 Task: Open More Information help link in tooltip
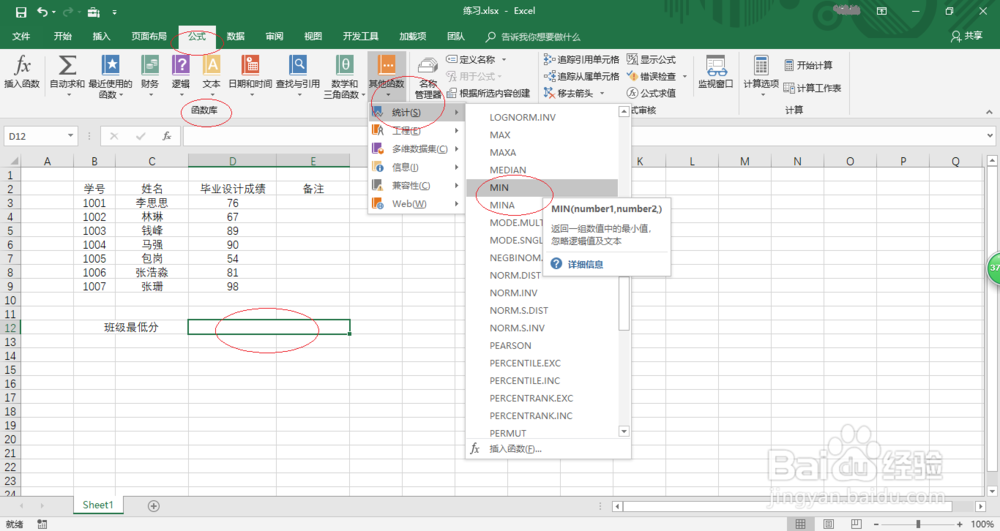(x=585, y=265)
